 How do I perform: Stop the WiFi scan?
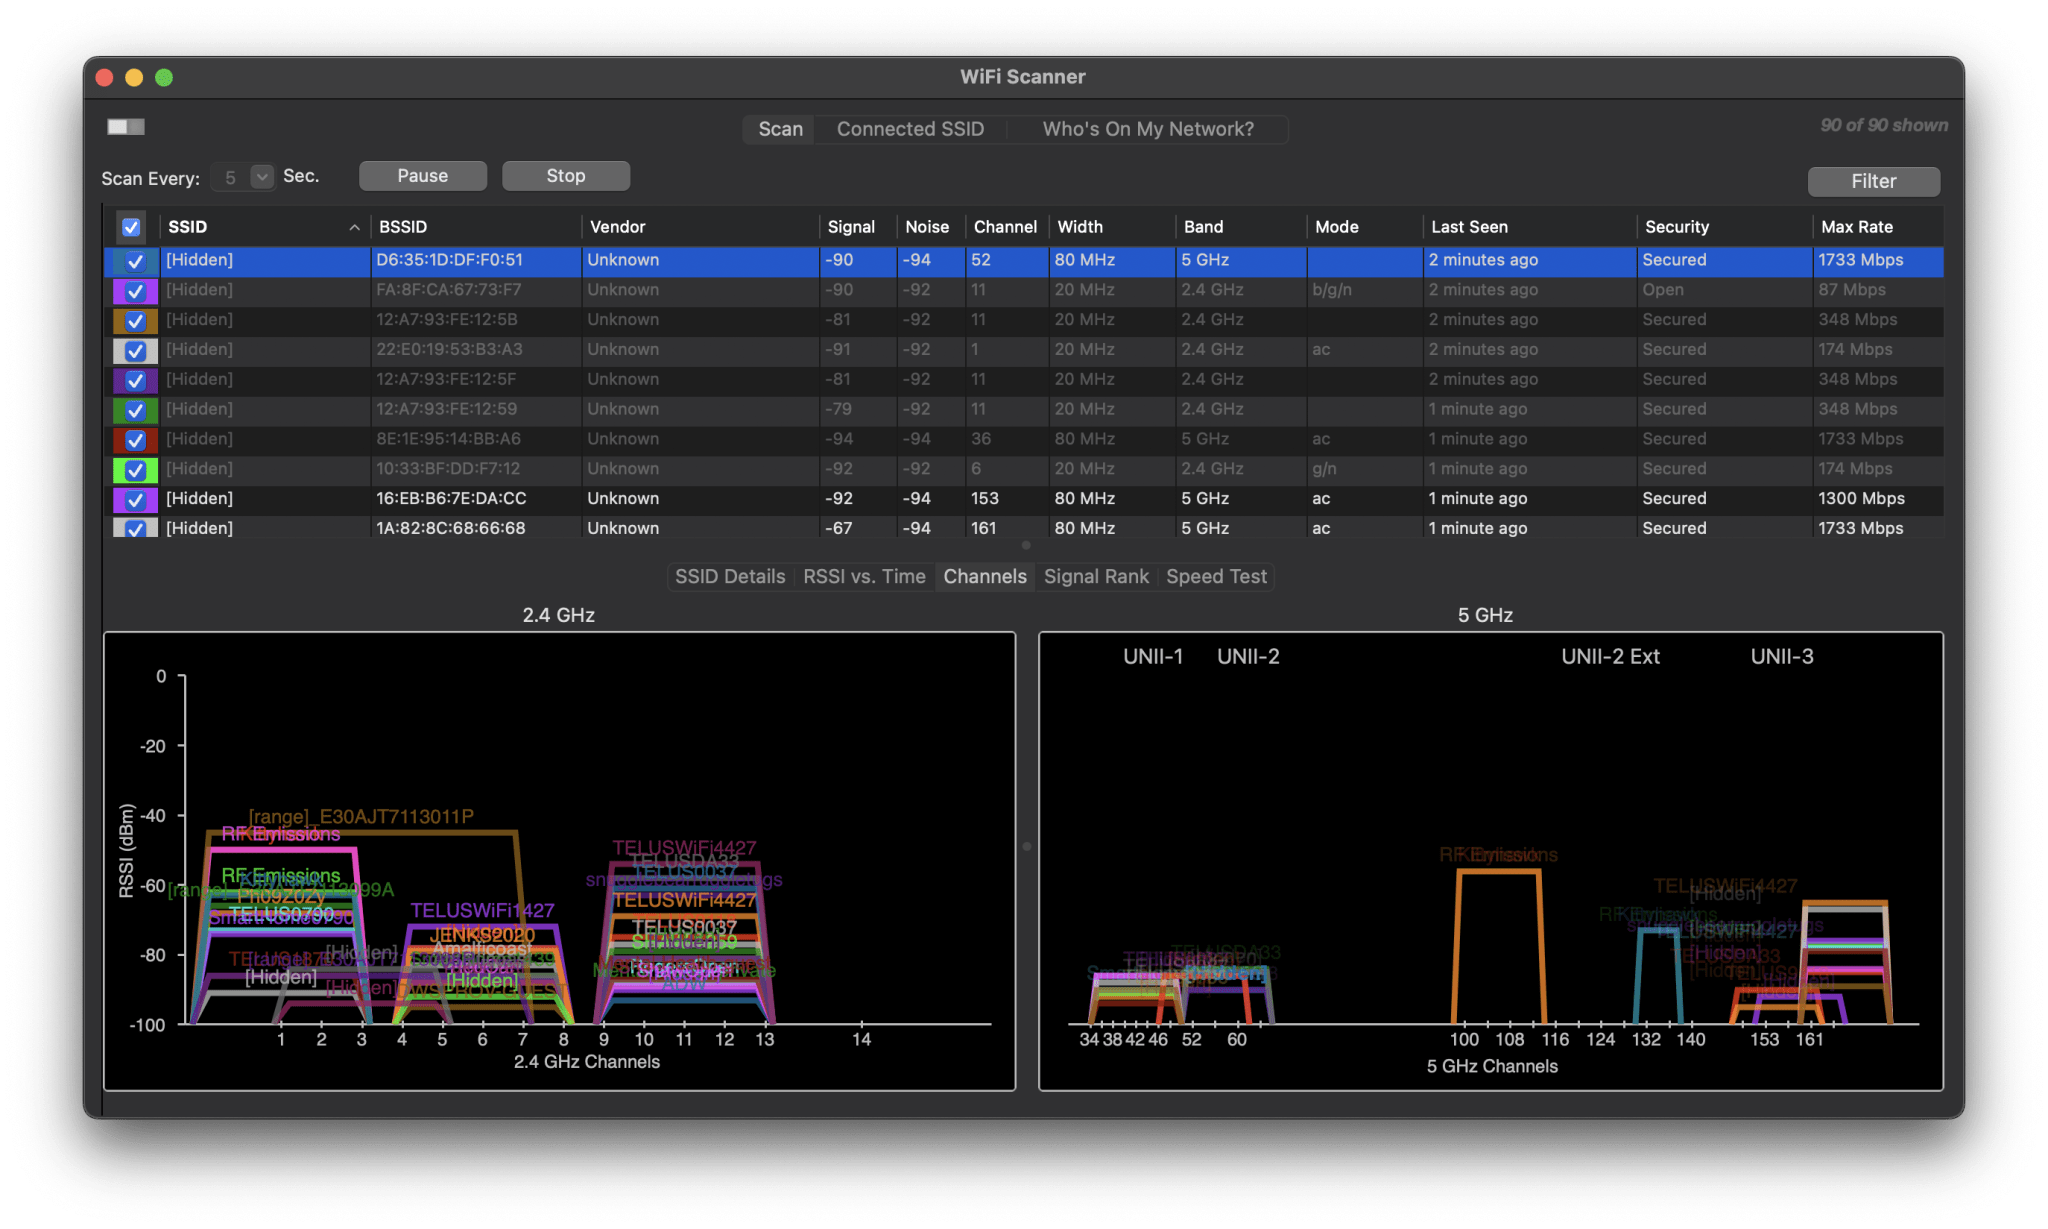coord(566,176)
